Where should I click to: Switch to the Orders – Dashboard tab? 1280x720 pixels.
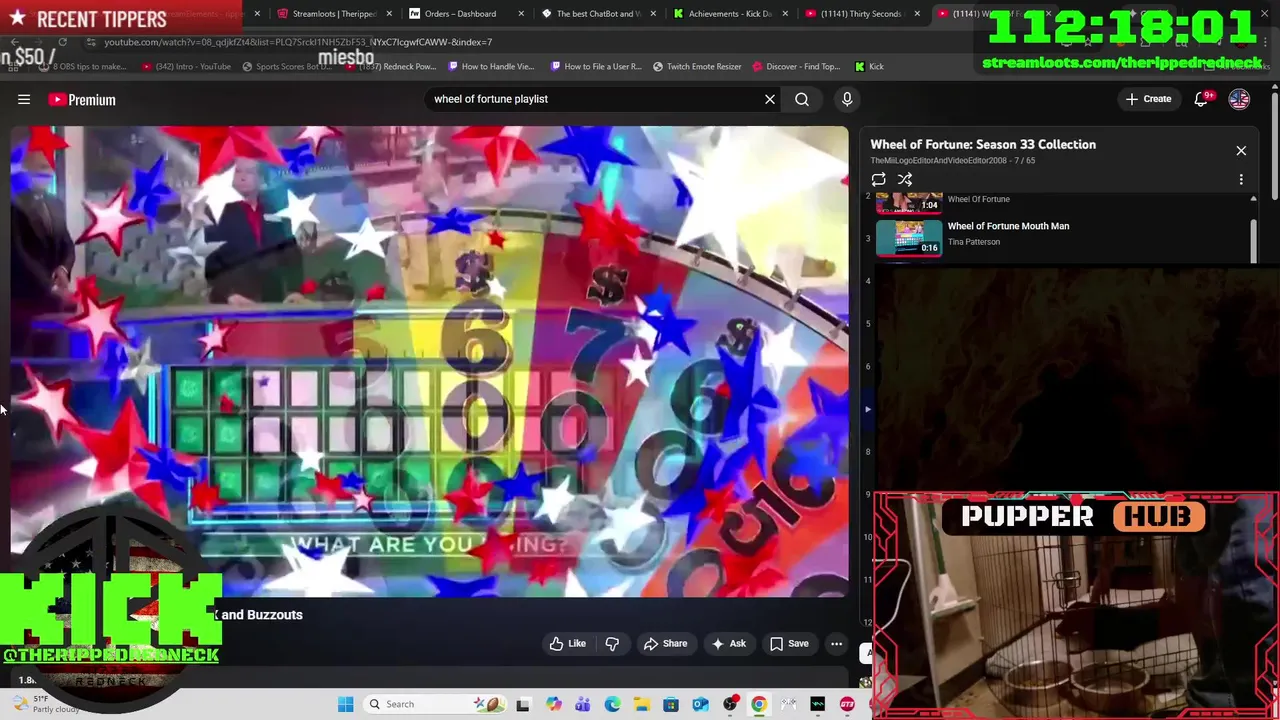pos(460,14)
